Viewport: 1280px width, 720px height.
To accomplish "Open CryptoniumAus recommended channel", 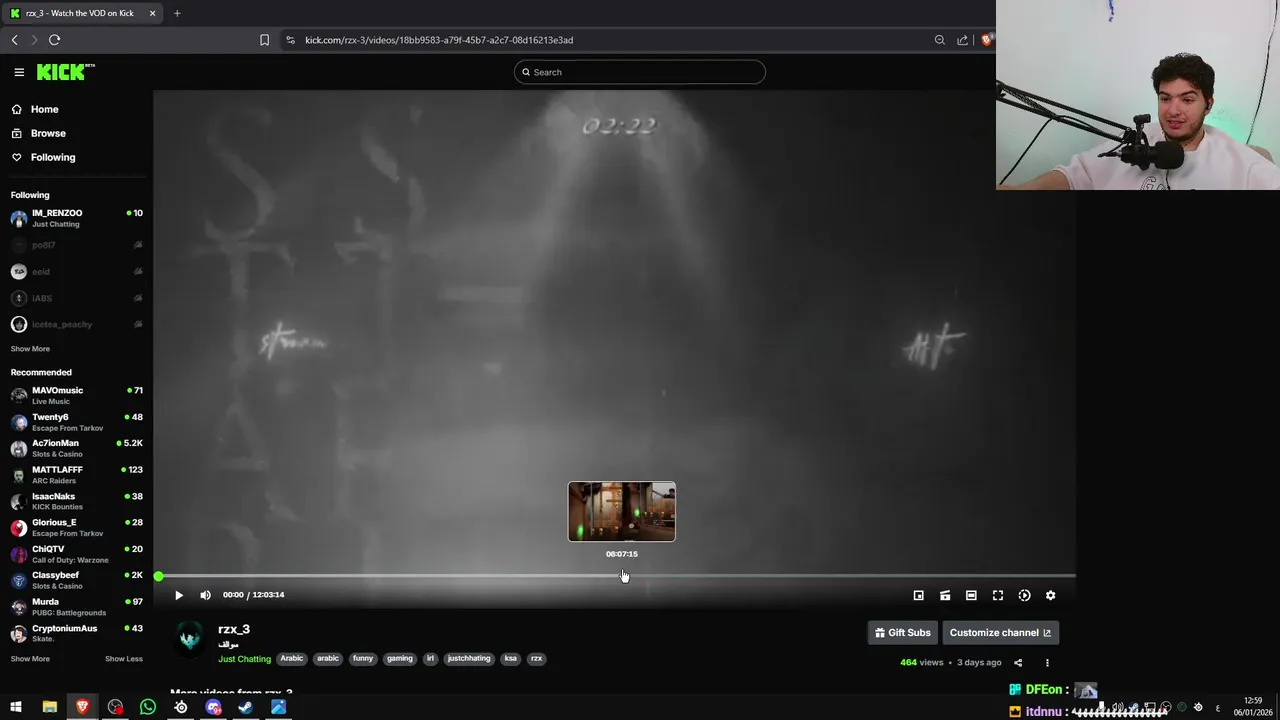I will tap(76, 633).
